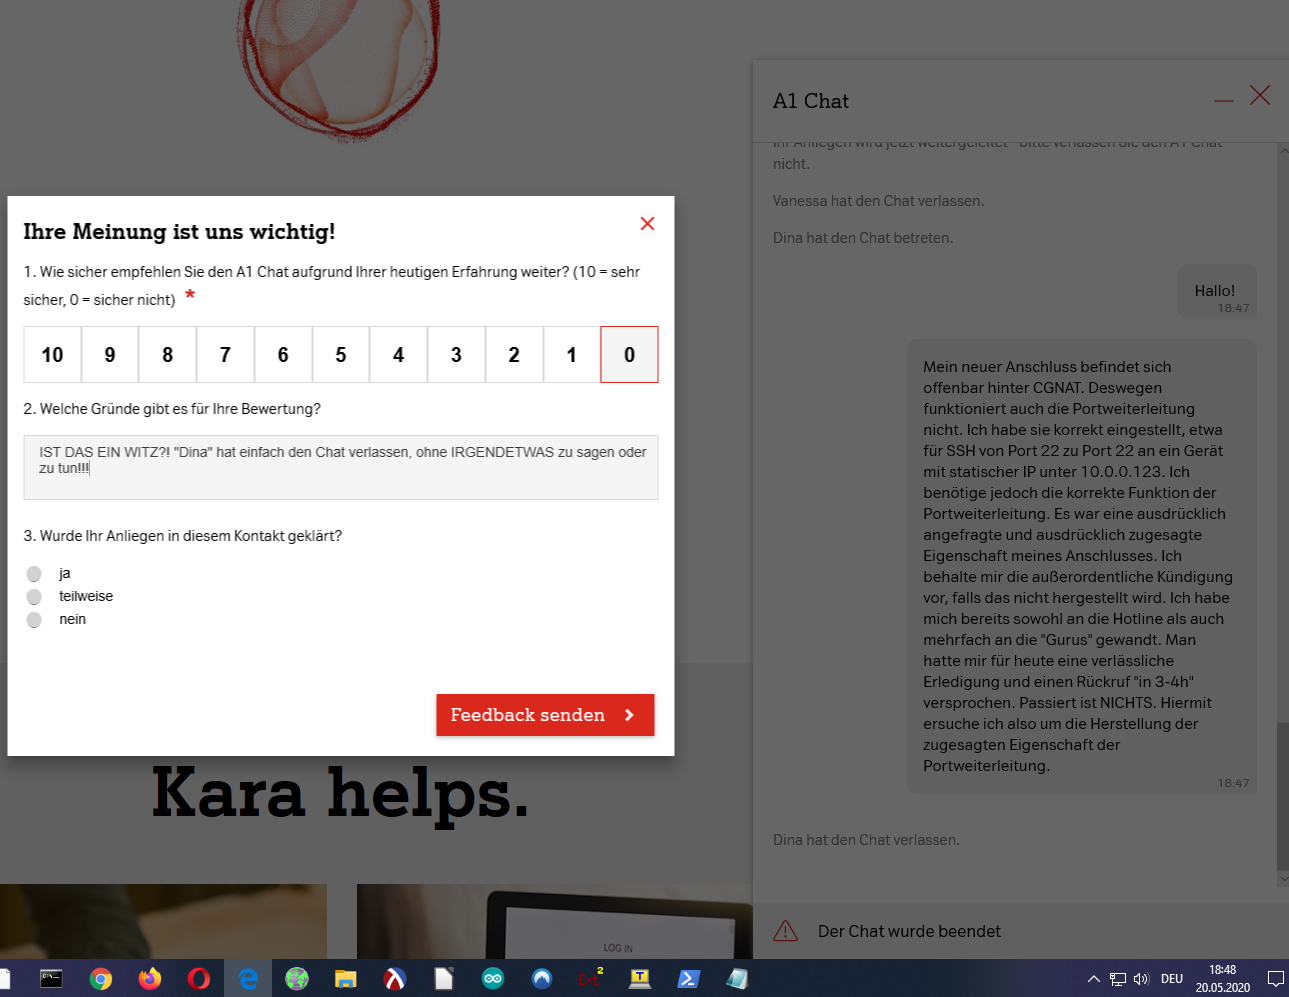
Task: Open the notepad-style app in taskbar
Action: (x=737, y=979)
